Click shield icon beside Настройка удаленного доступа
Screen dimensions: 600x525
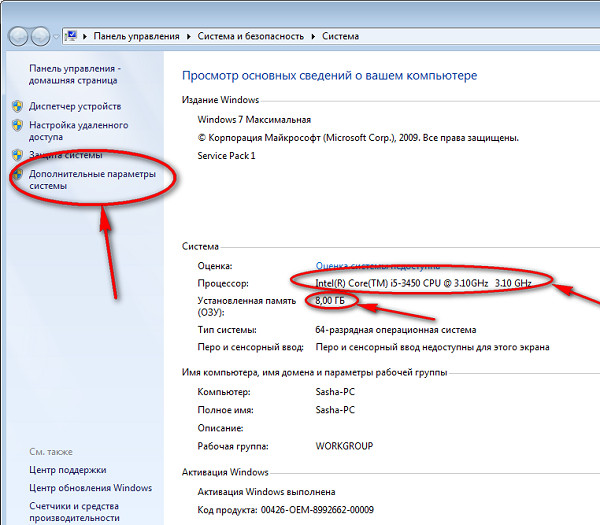click(17, 125)
